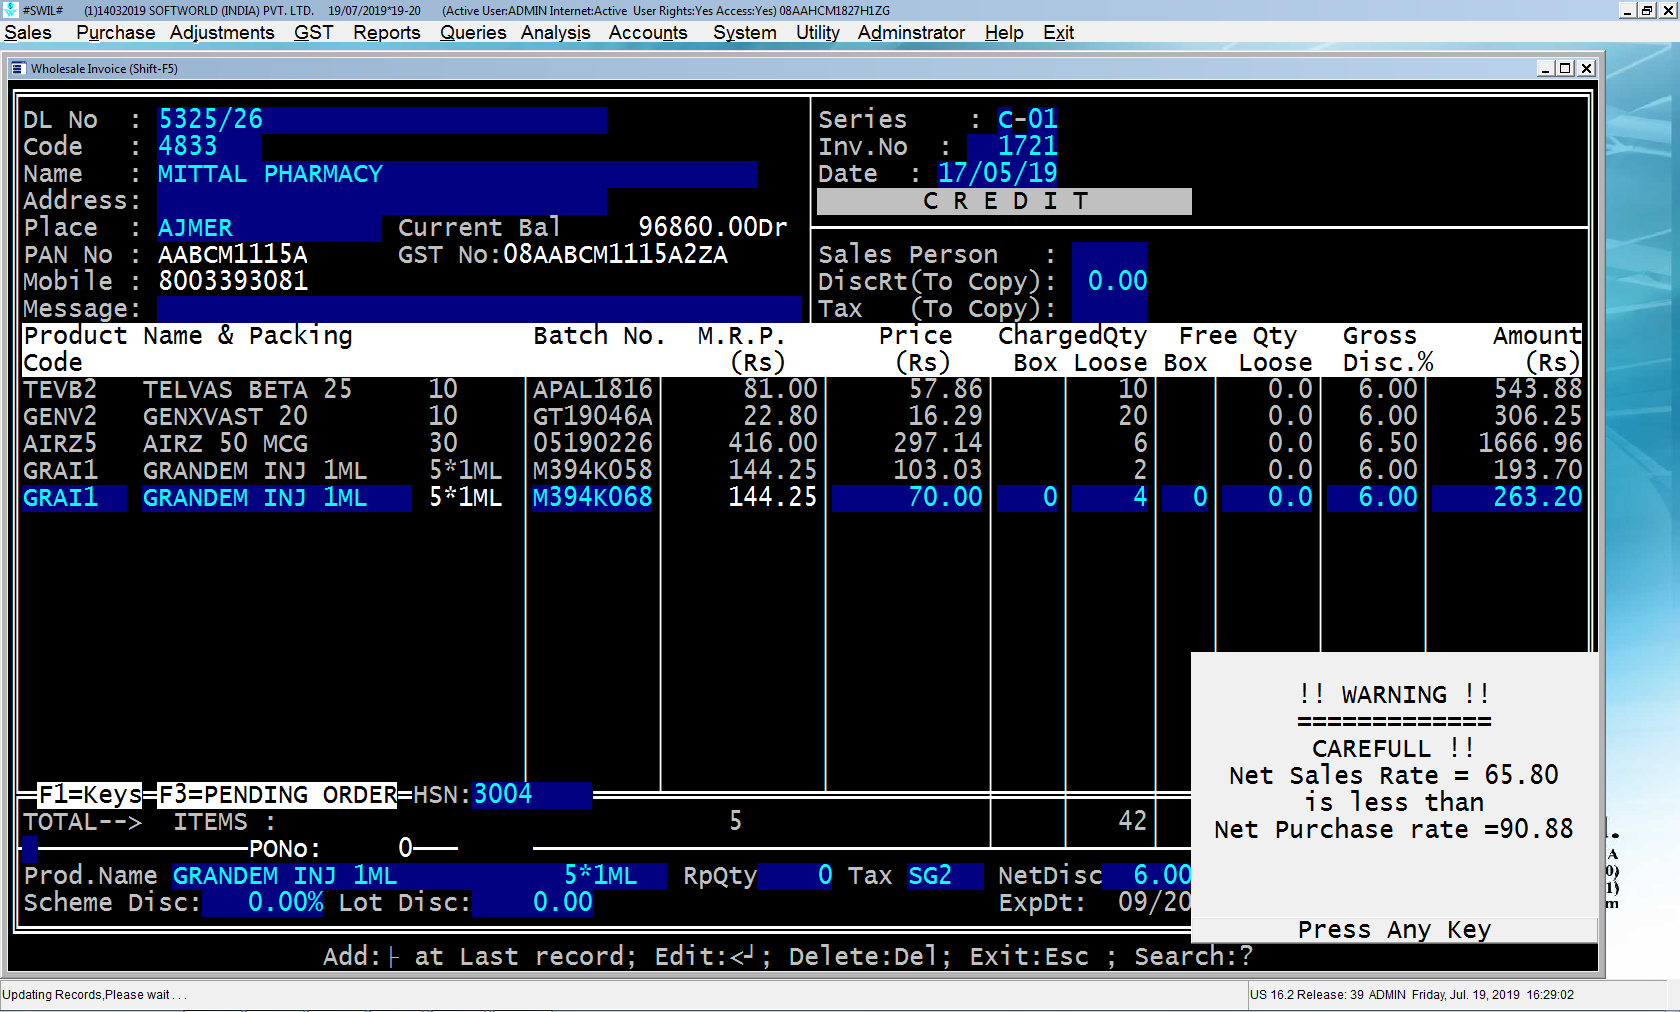The width and height of the screenshot is (1680, 1012).
Task: Select the TELVAS BETA 25 row
Action: tap(802, 389)
